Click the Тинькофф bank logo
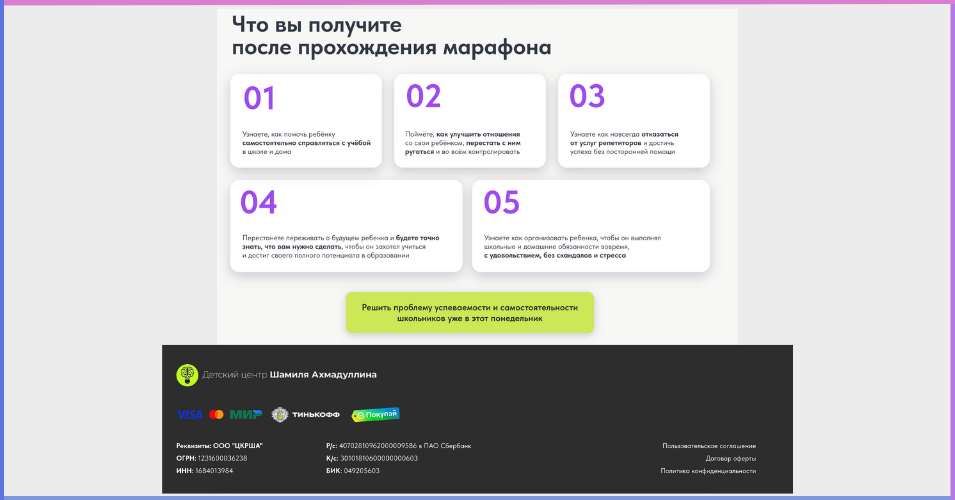 (x=306, y=415)
